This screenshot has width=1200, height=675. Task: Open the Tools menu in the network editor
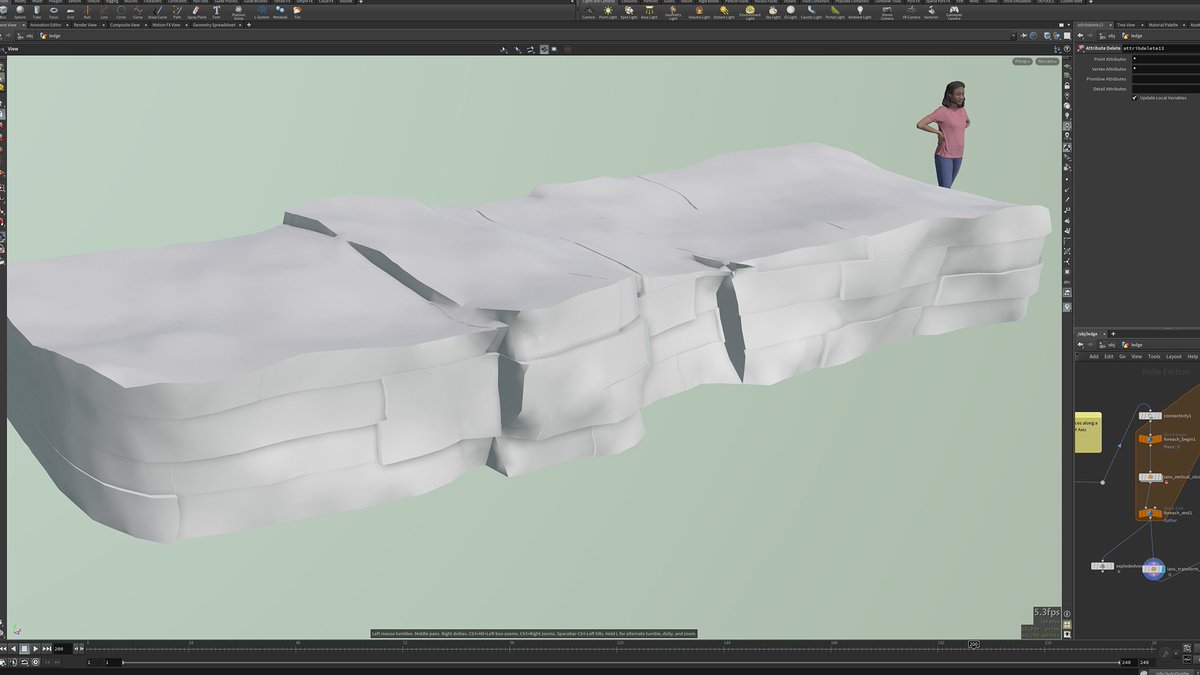point(1153,356)
